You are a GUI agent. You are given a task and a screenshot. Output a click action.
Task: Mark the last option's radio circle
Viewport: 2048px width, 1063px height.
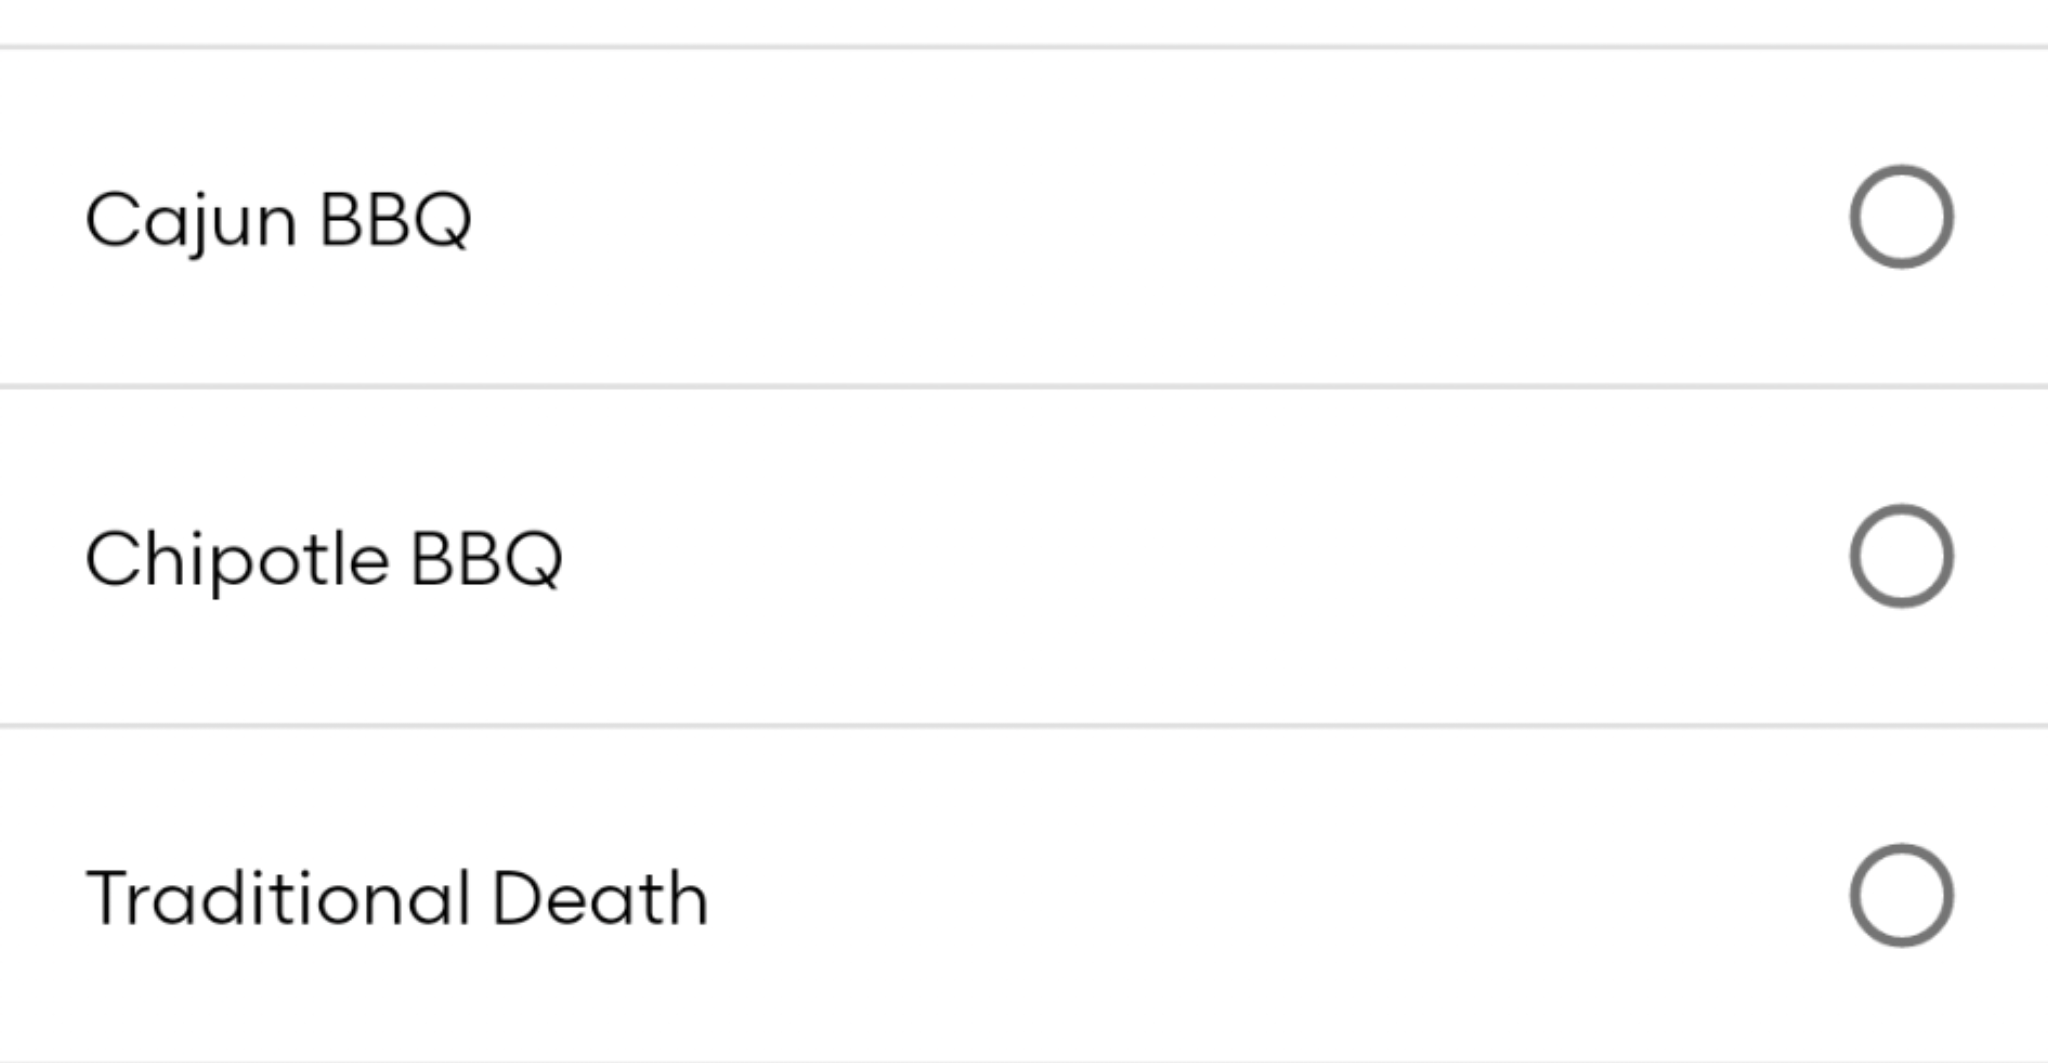(x=1901, y=895)
